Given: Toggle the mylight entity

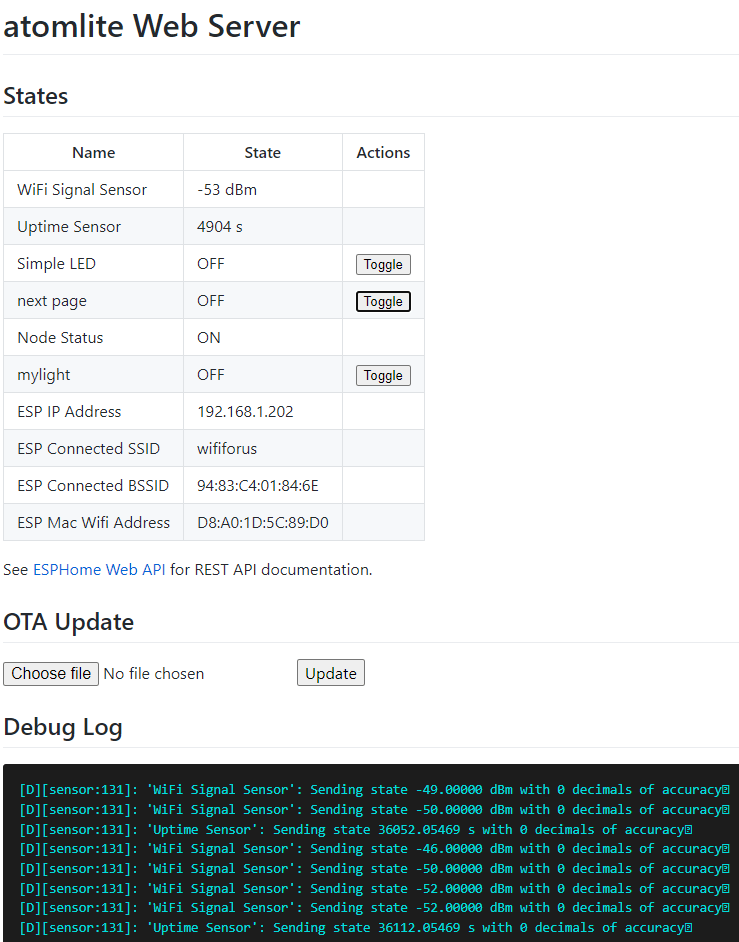Looking at the screenshot, I should [383, 375].
